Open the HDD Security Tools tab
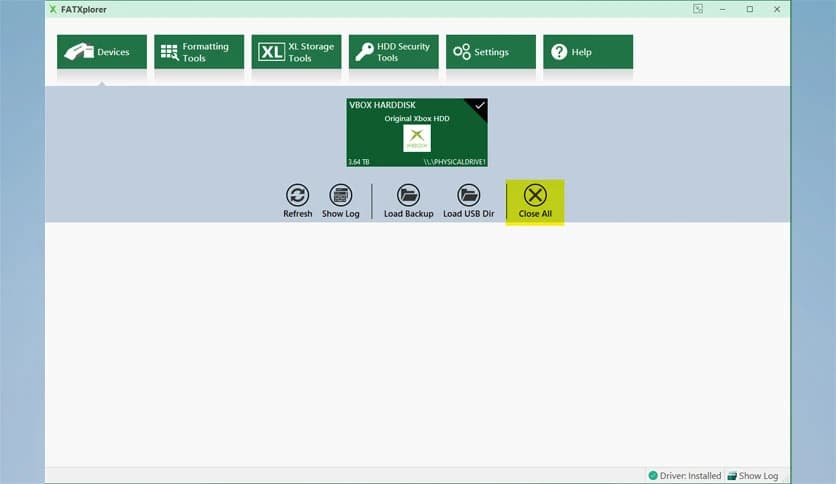The image size is (836, 484). [x=393, y=52]
